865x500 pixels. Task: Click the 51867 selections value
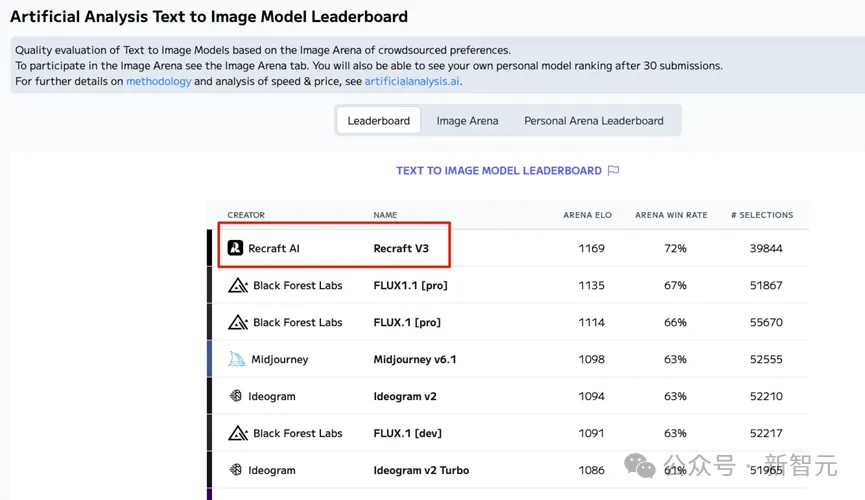tap(766, 285)
